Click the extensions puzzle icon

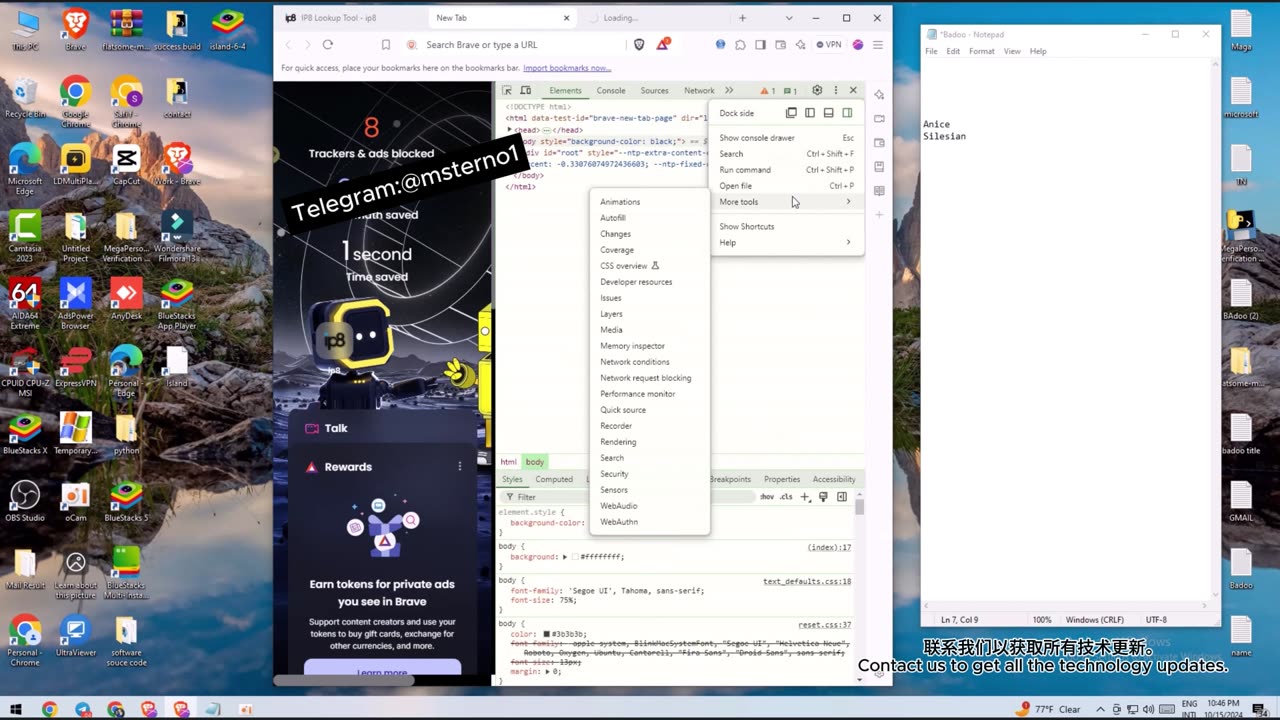coord(741,44)
